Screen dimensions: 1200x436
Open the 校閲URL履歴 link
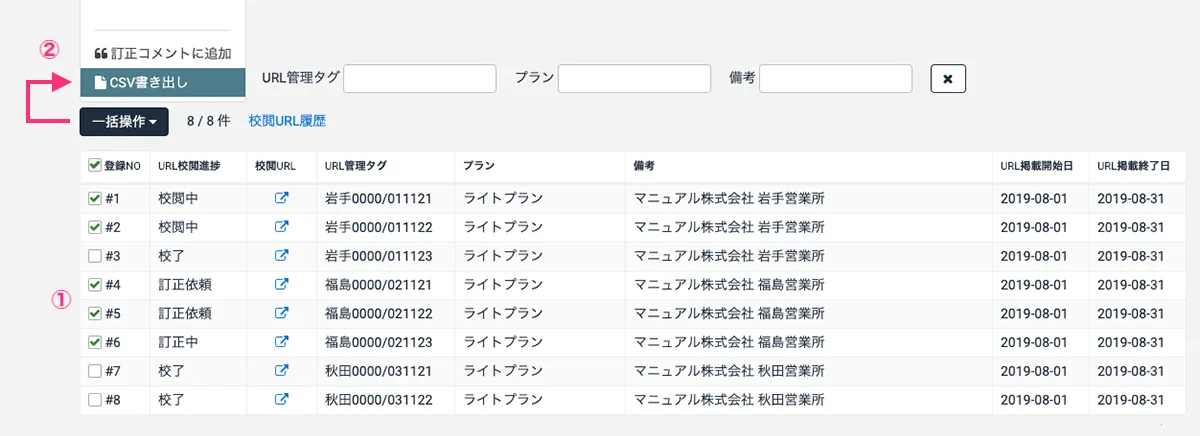click(x=287, y=121)
